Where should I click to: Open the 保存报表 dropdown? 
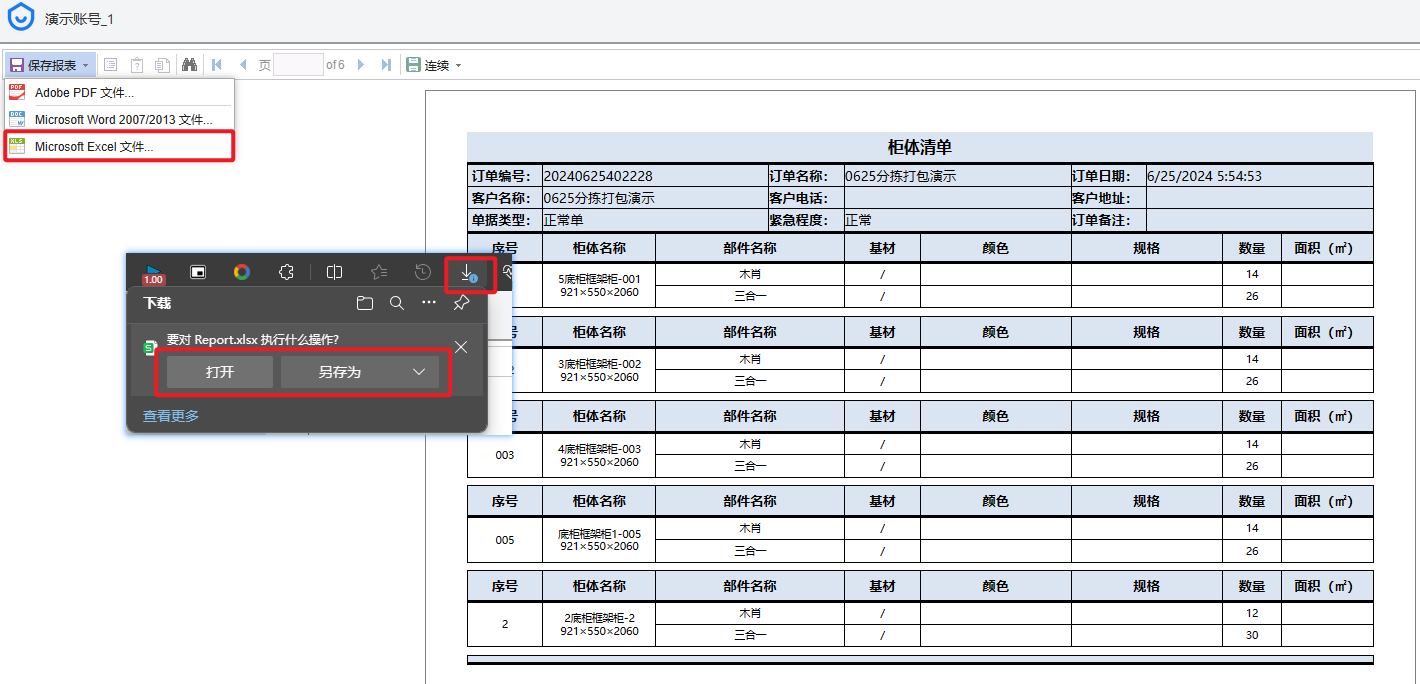(50, 65)
